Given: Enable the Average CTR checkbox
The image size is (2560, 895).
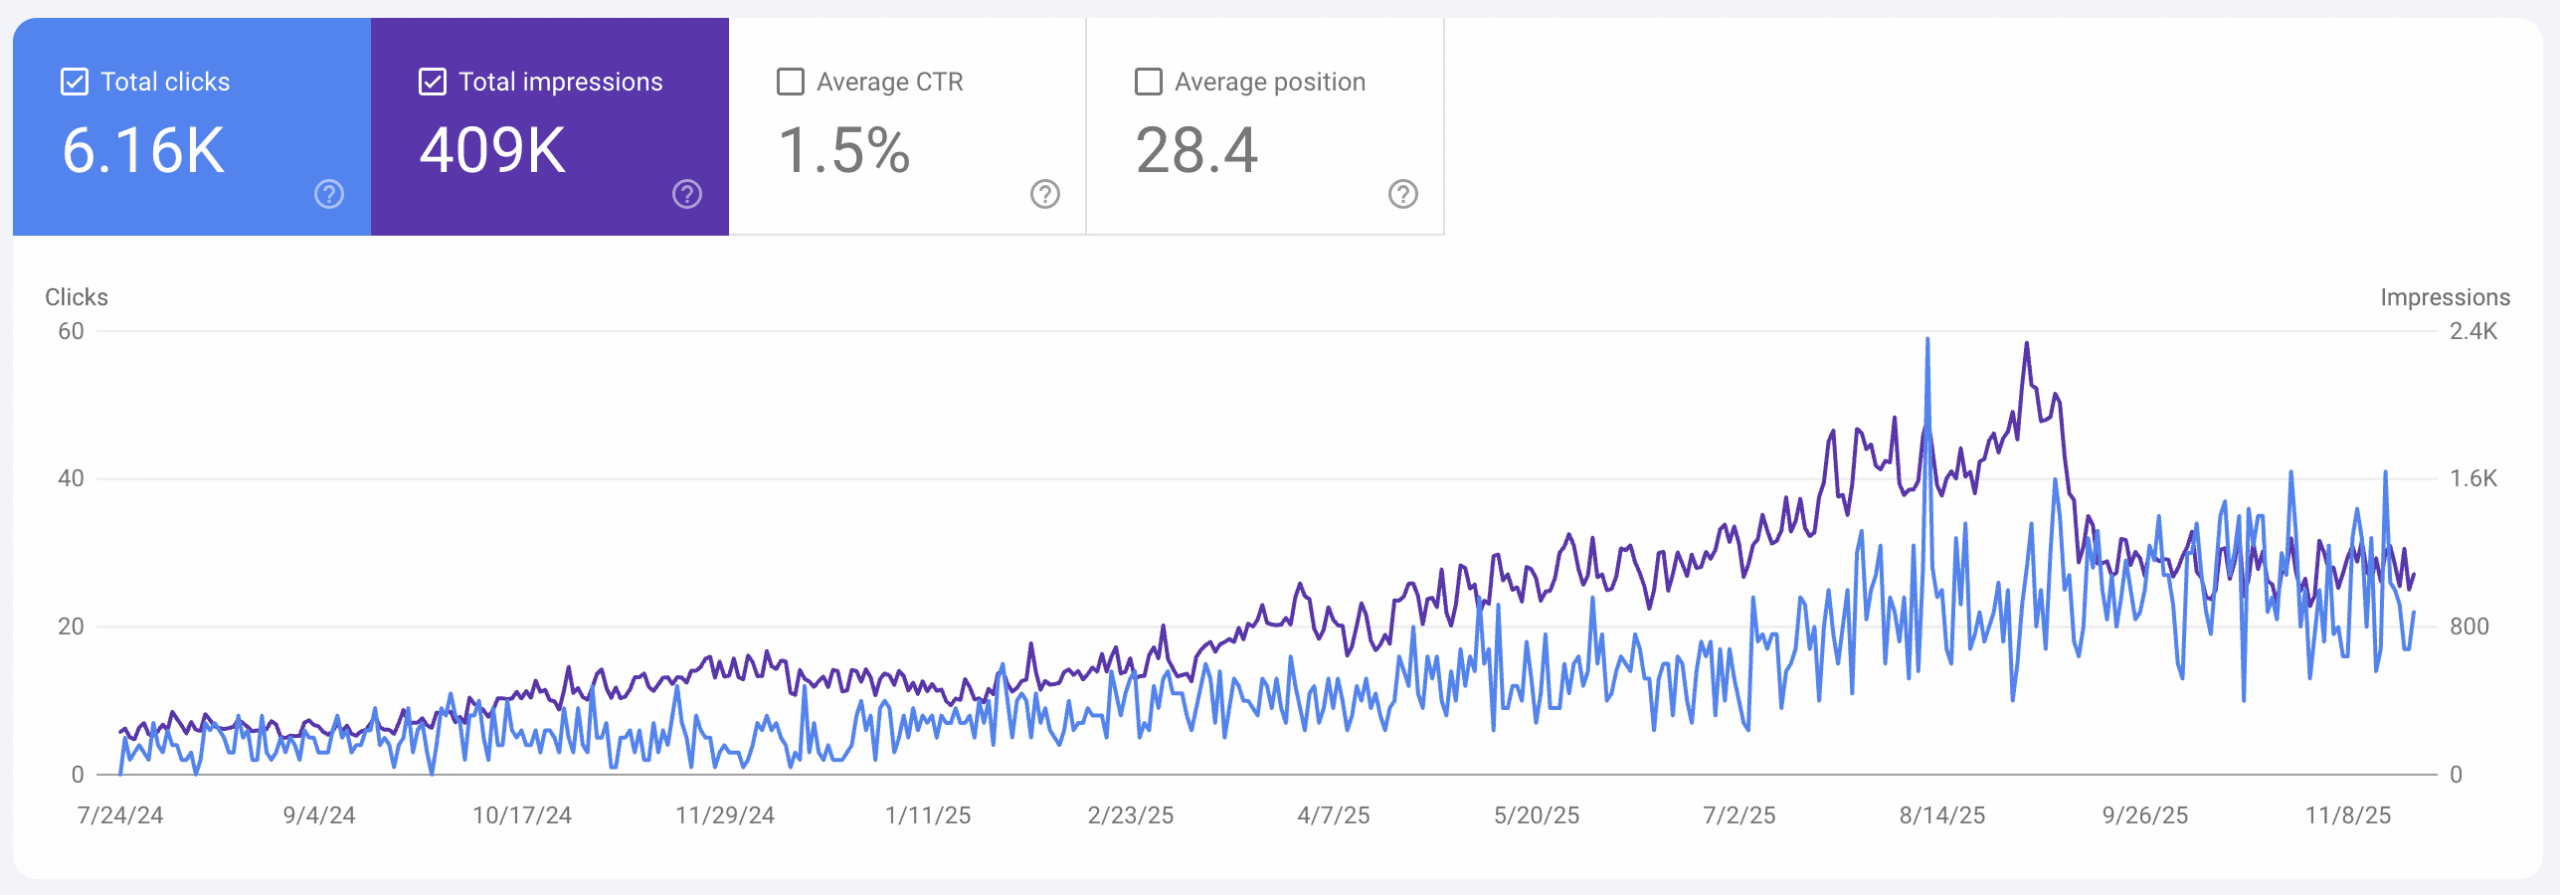Looking at the screenshot, I should pos(790,82).
